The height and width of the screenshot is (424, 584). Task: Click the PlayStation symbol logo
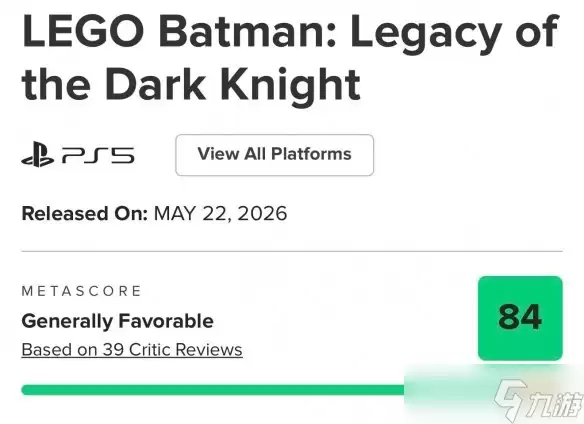[38, 154]
